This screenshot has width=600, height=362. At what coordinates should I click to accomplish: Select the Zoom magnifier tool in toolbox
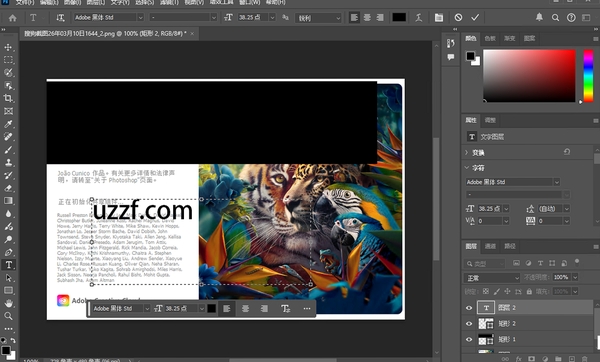8,316
